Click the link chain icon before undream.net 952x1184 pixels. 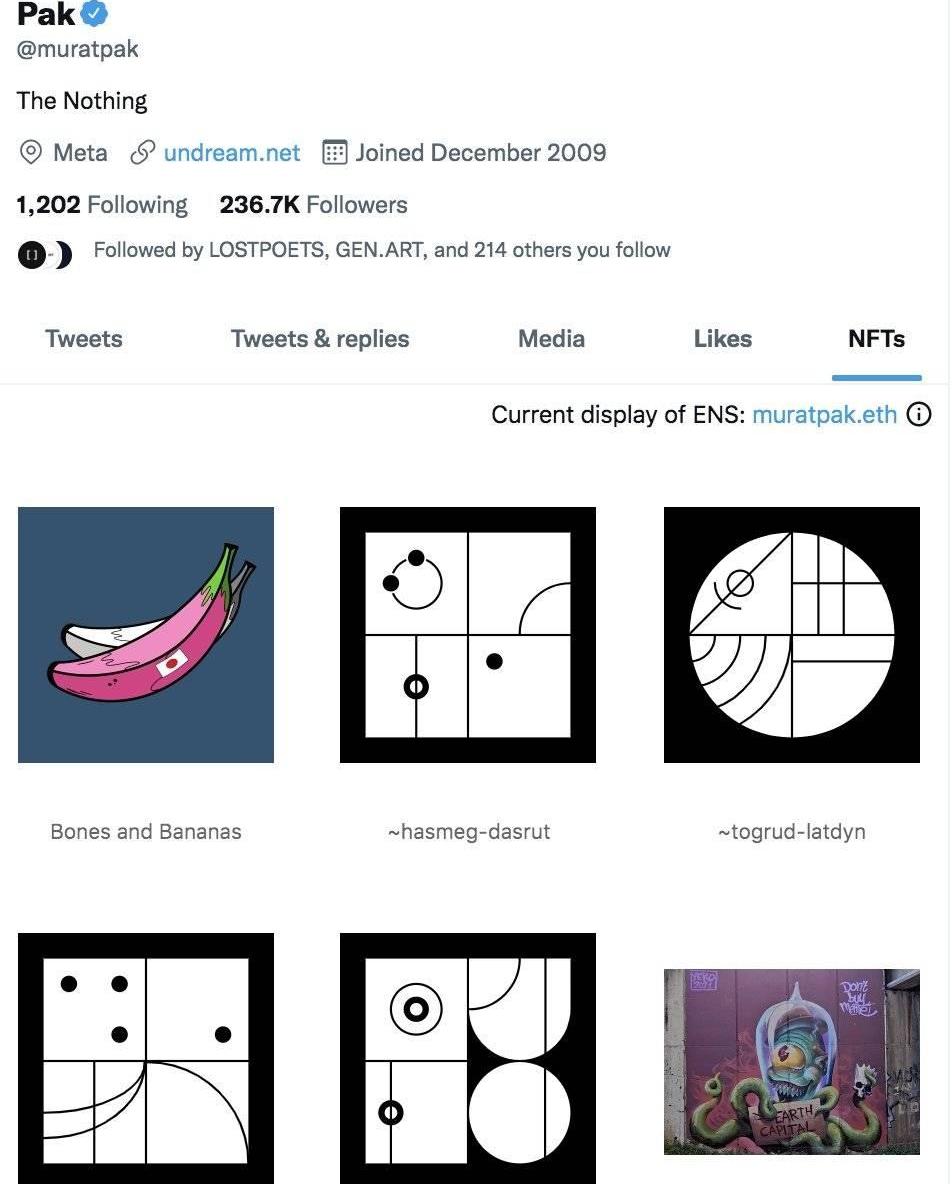[x=143, y=153]
